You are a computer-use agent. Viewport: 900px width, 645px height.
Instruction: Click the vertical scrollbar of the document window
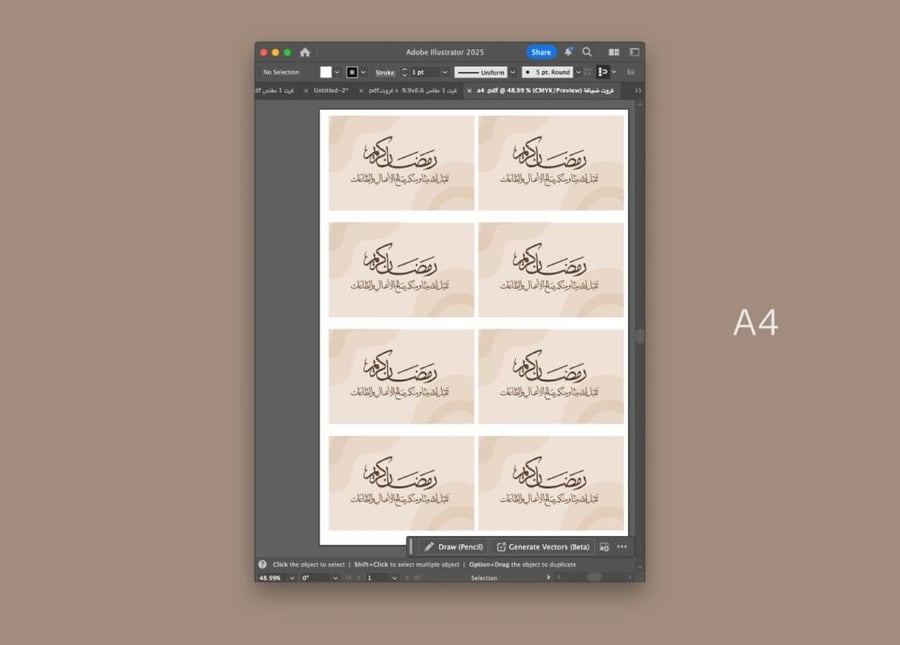pyautogui.click(x=639, y=336)
